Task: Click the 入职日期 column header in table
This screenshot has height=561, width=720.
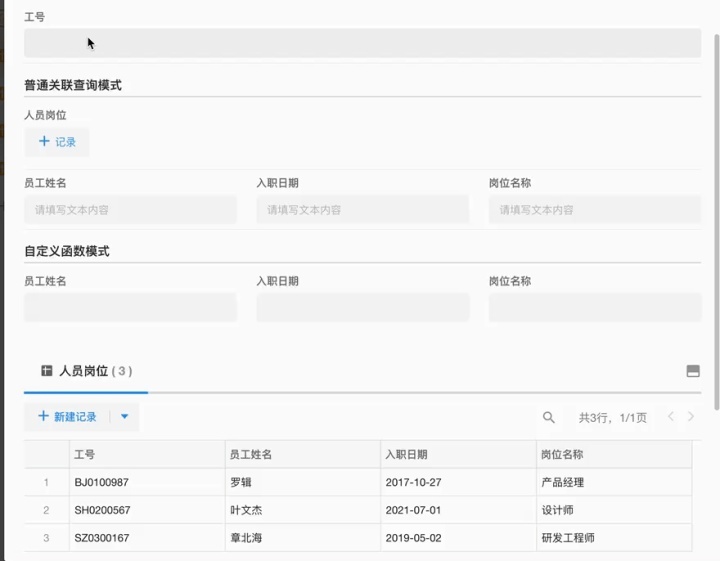Action: 406,454
